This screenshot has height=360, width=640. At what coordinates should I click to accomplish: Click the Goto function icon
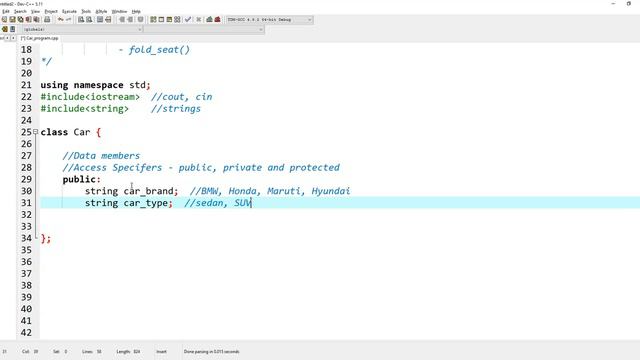pos(100,20)
